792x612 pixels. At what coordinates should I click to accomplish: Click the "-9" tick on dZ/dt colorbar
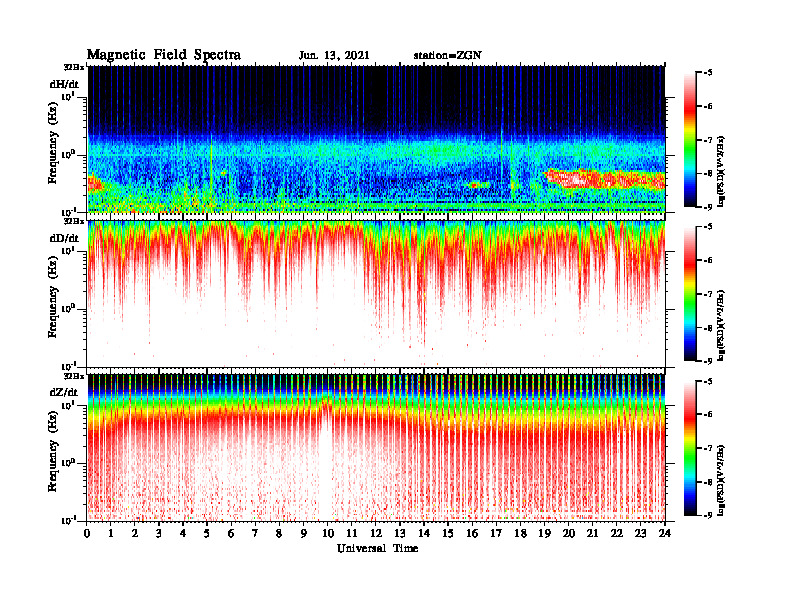(x=707, y=515)
